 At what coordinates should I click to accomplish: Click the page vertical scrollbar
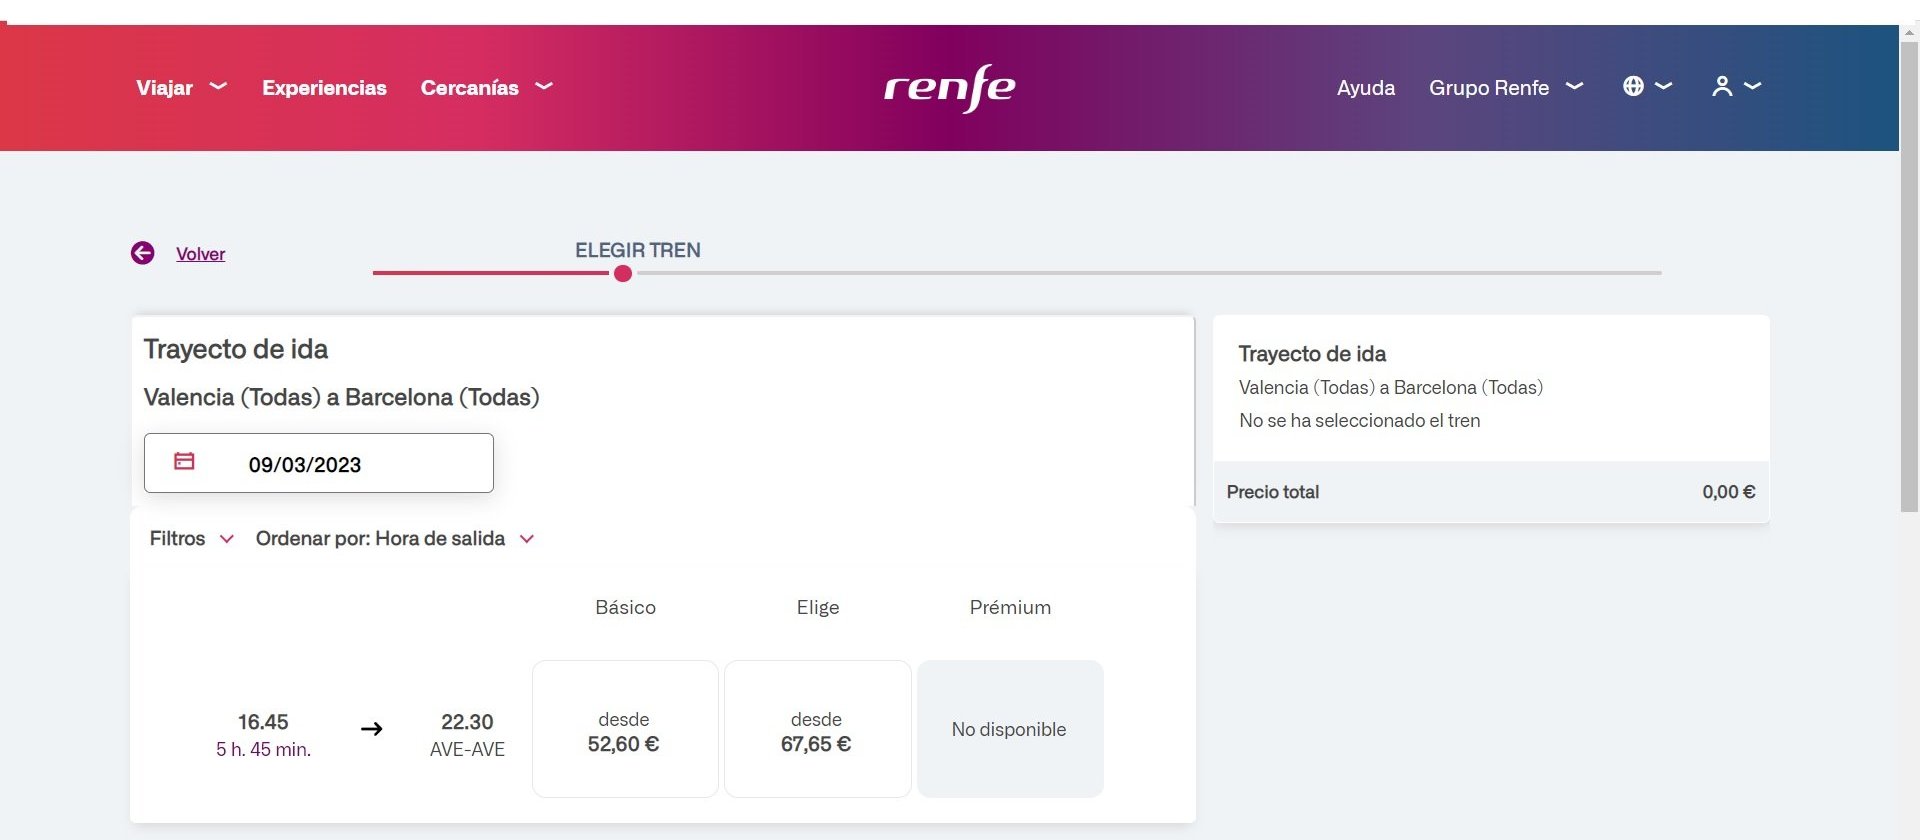(1908, 300)
